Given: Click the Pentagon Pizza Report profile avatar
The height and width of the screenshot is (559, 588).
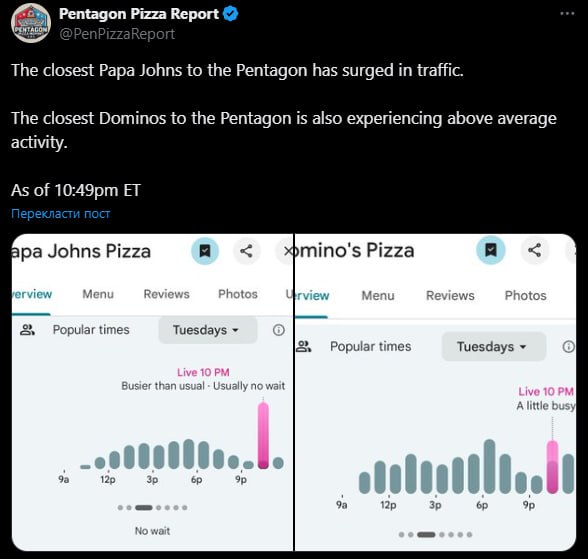Looking at the screenshot, I should (31, 23).
